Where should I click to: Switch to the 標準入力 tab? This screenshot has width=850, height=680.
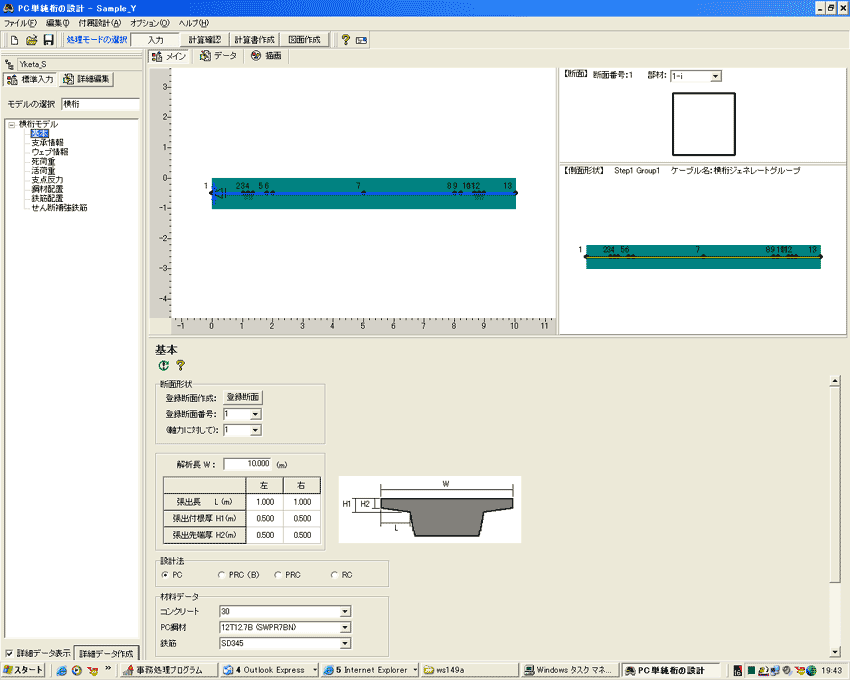pyautogui.click(x=31, y=80)
